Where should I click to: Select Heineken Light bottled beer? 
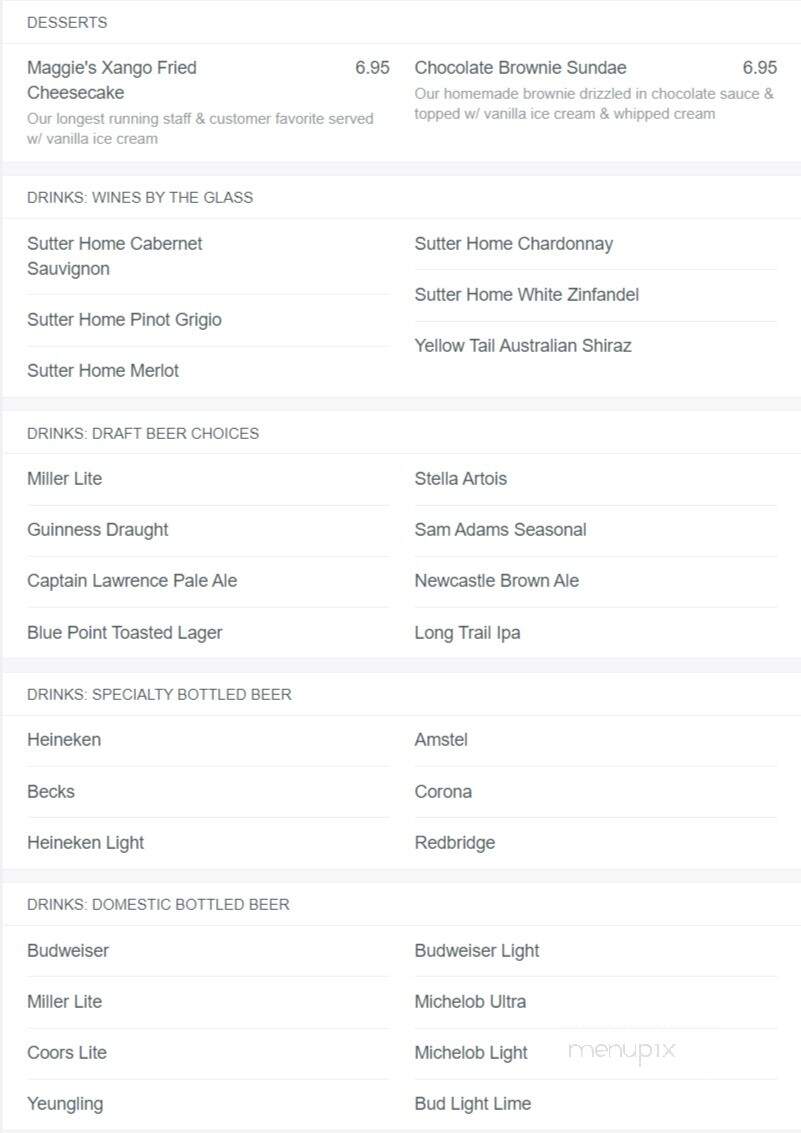pos(86,843)
